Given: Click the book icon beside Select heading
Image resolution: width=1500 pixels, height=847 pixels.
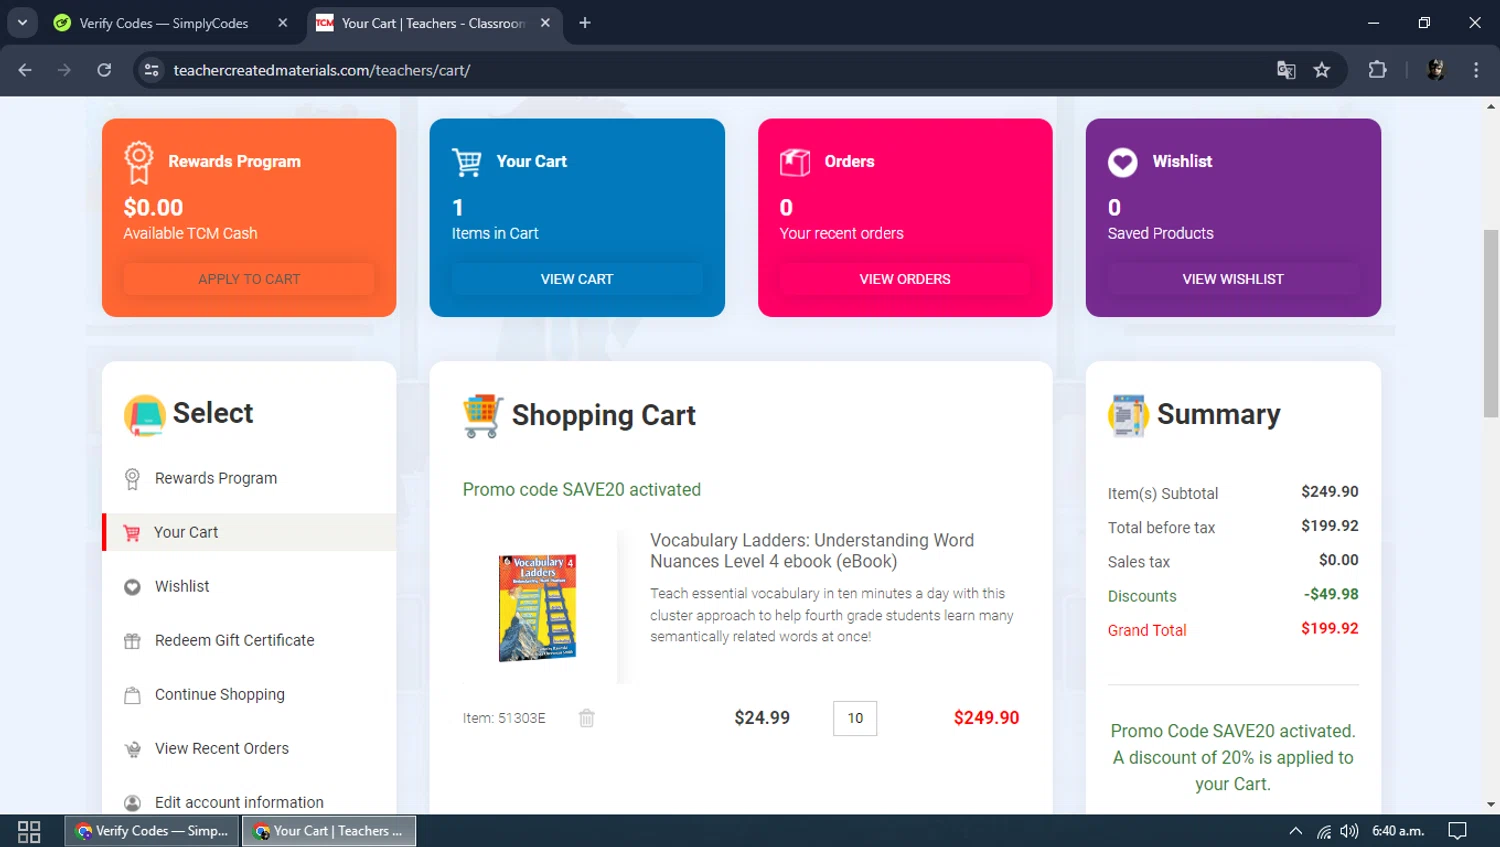Looking at the screenshot, I should coord(145,415).
